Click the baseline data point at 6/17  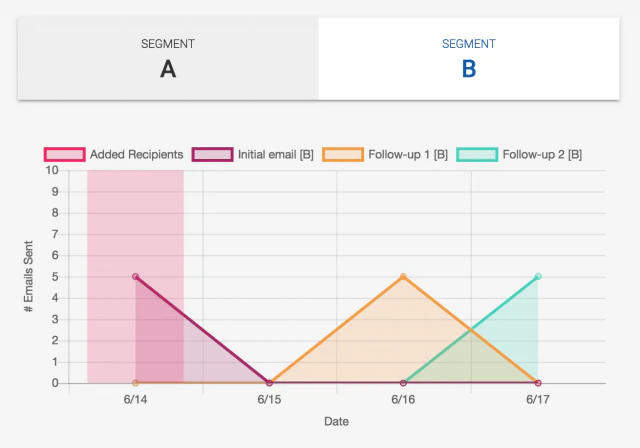tap(538, 383)
